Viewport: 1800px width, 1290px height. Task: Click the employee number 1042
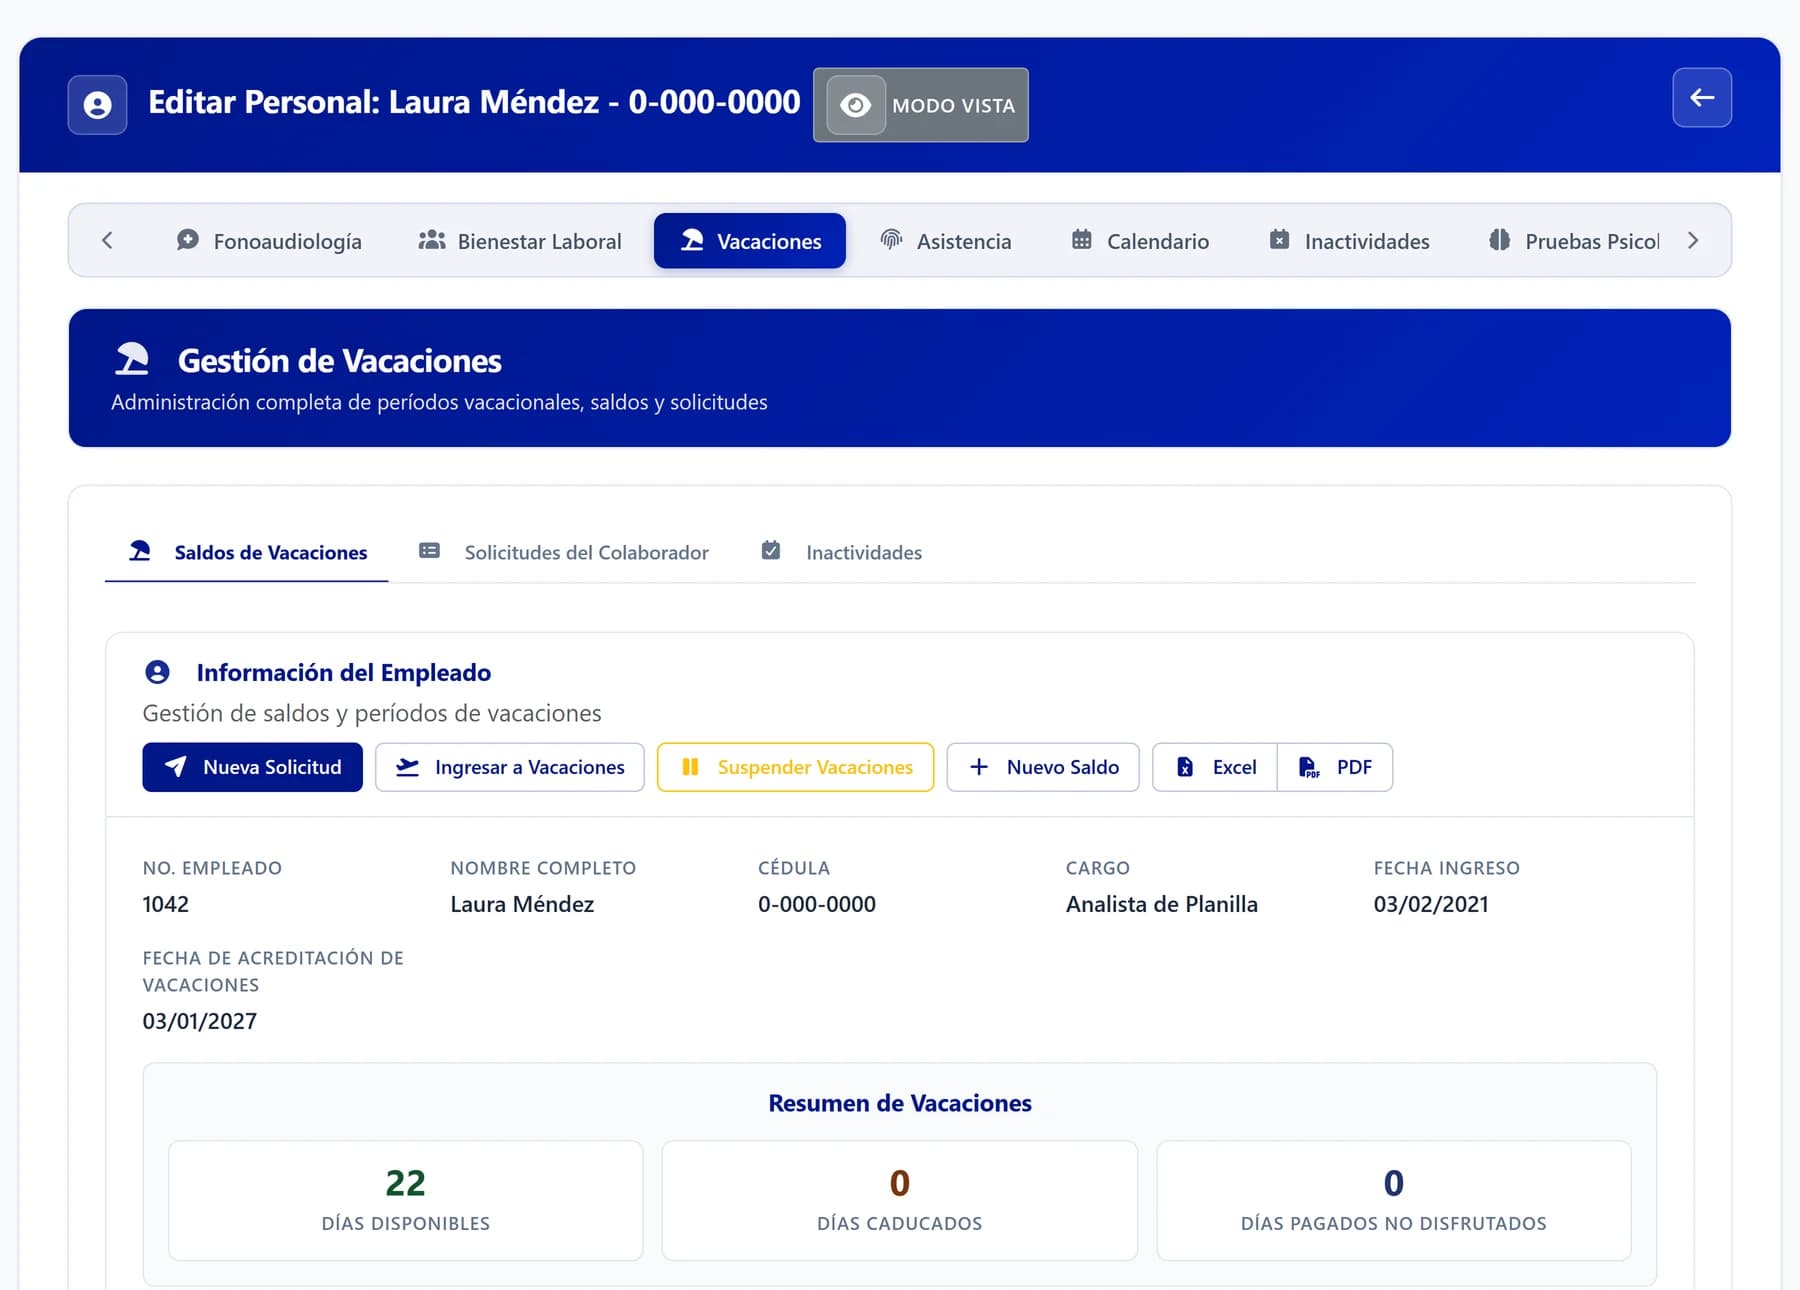pos(166,904)
